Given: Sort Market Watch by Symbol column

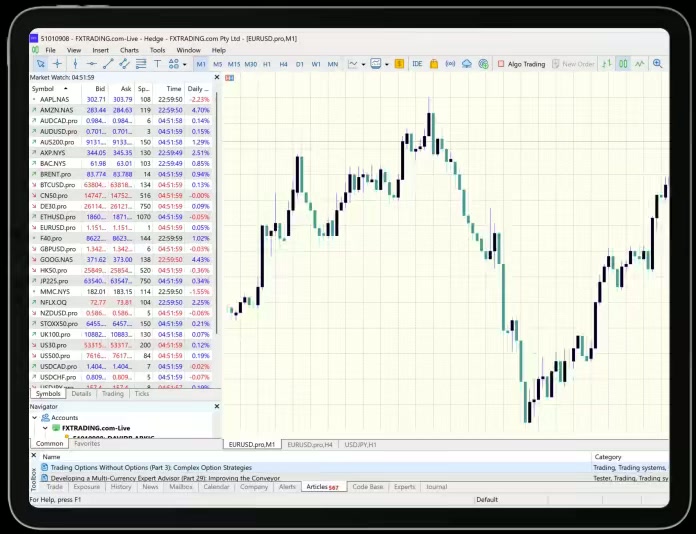Looking at the screenshot, I should tap(49, 89).
